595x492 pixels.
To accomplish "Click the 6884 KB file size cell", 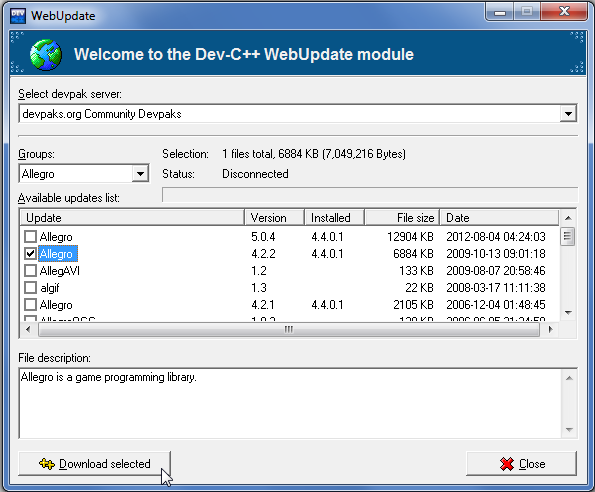I will click(x=413, y=254).
